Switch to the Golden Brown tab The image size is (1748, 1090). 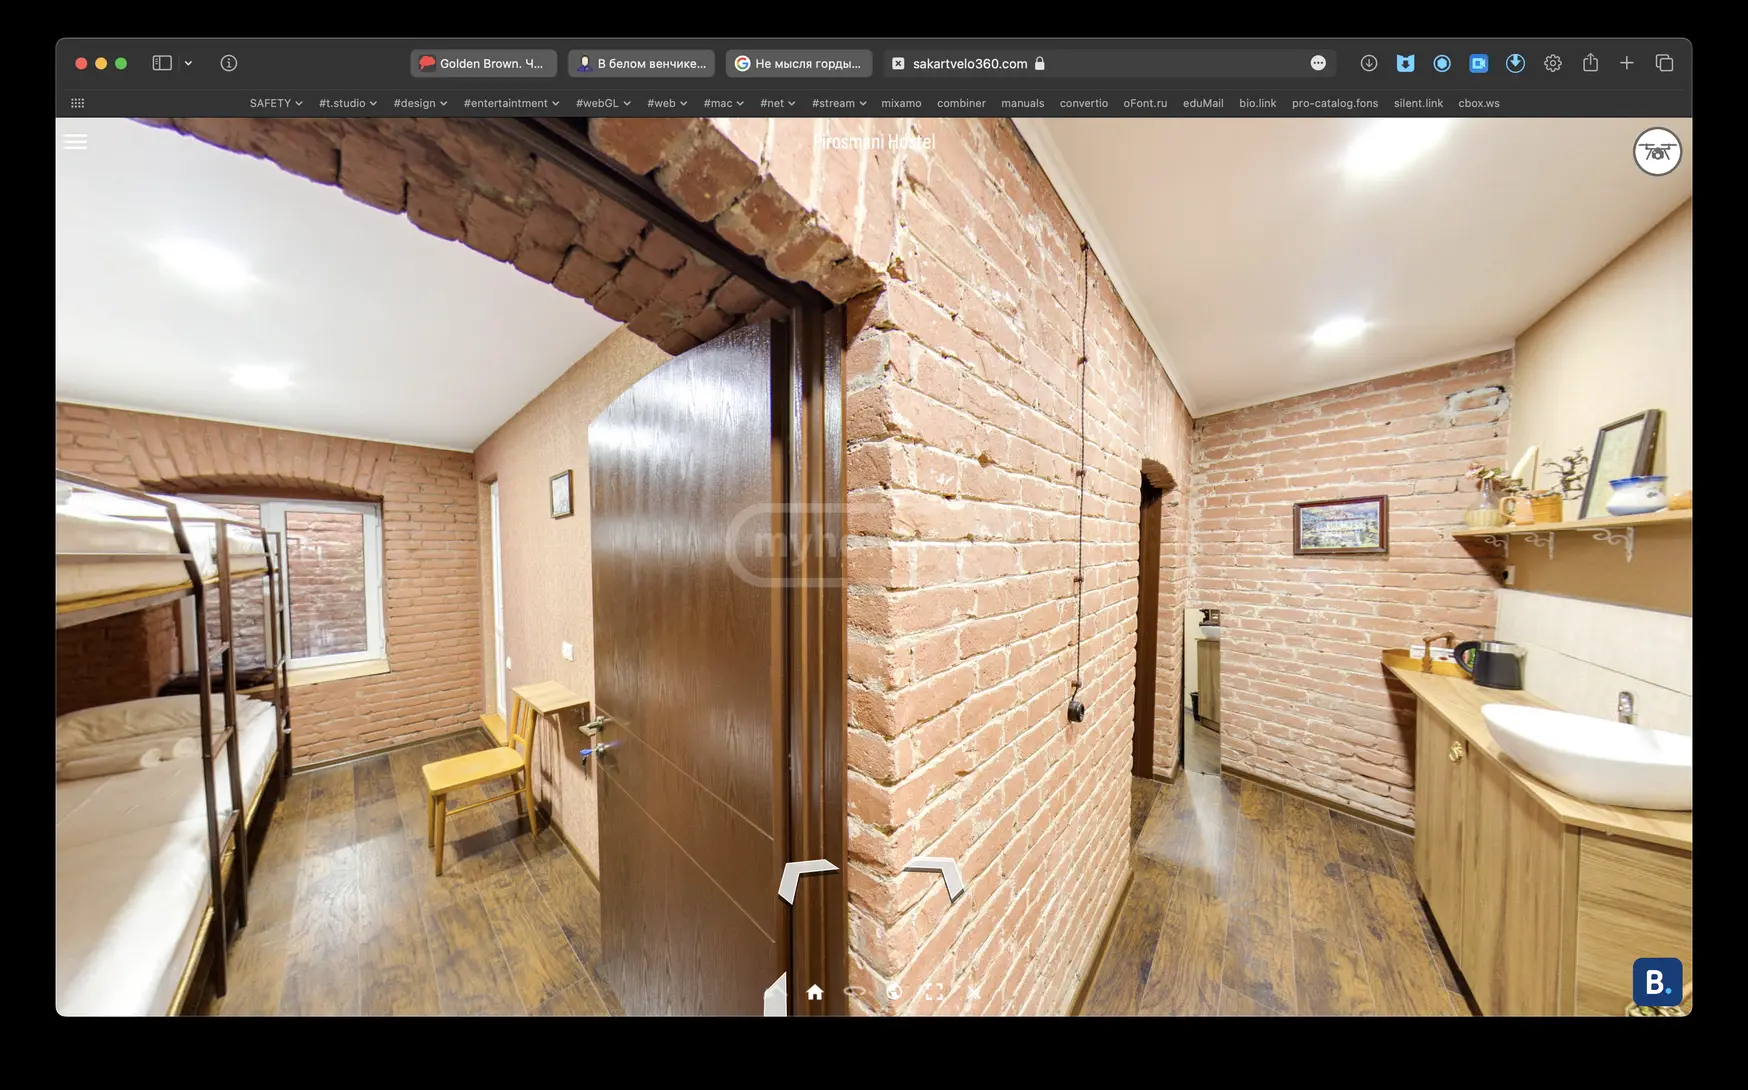483,63
